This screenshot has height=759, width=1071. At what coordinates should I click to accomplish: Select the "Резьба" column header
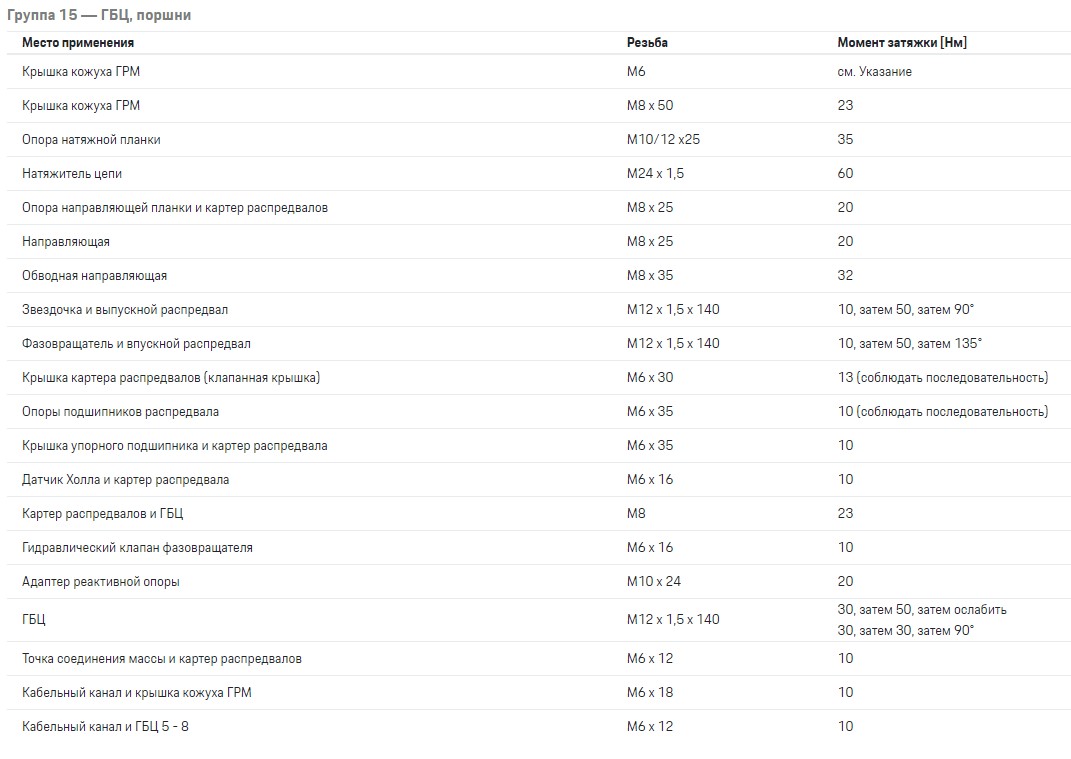coord(647,43)
